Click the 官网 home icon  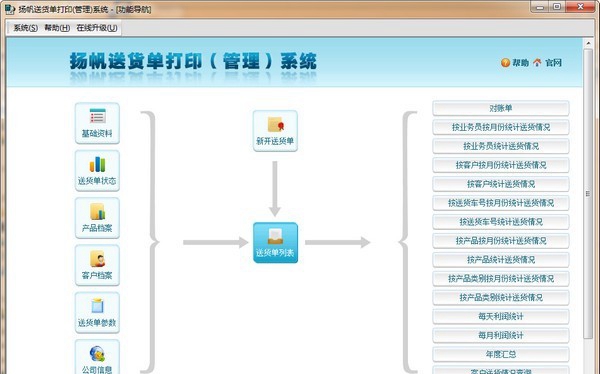(537, 62)
